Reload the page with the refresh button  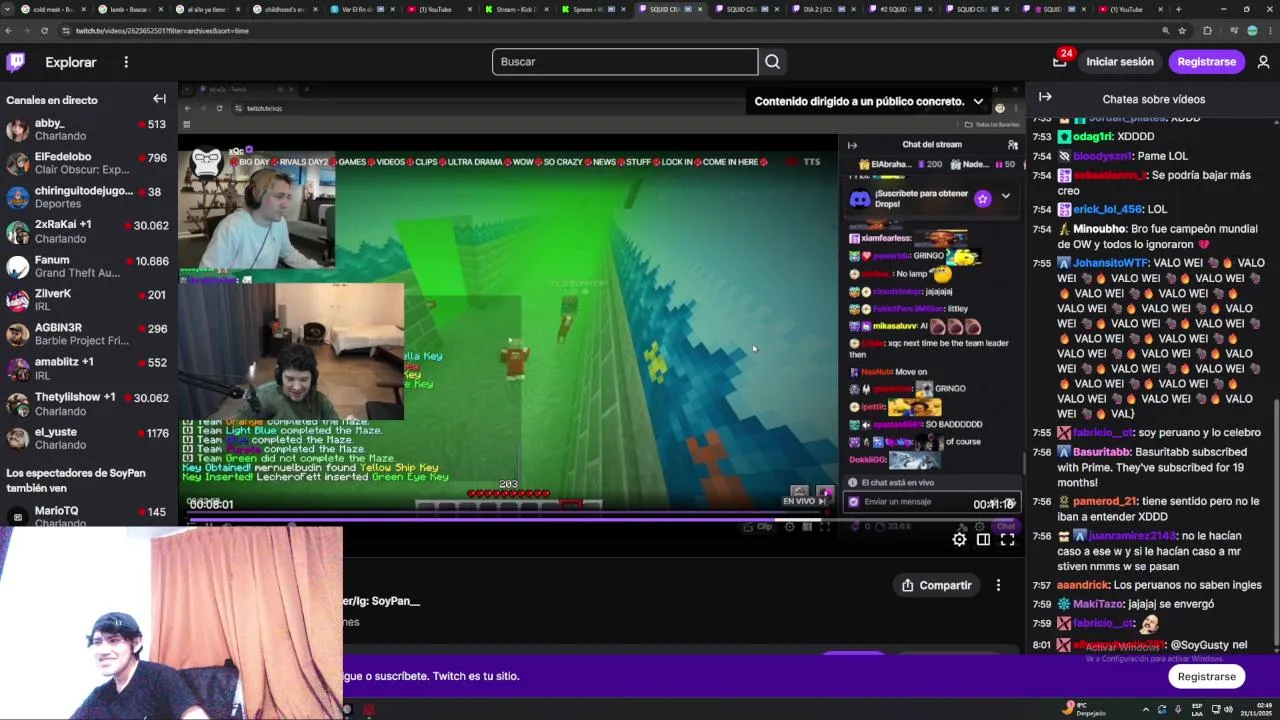(x=44, y=31)
